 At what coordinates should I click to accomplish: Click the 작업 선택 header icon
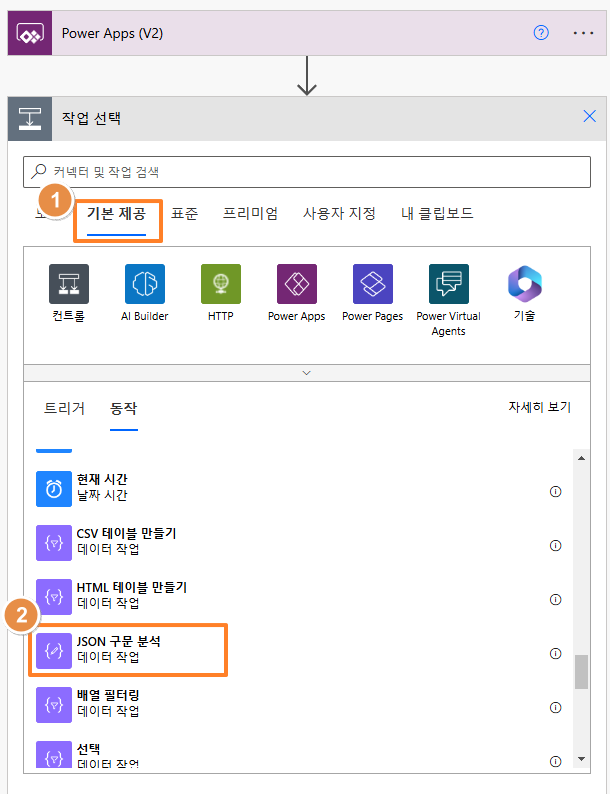point(30,119)
